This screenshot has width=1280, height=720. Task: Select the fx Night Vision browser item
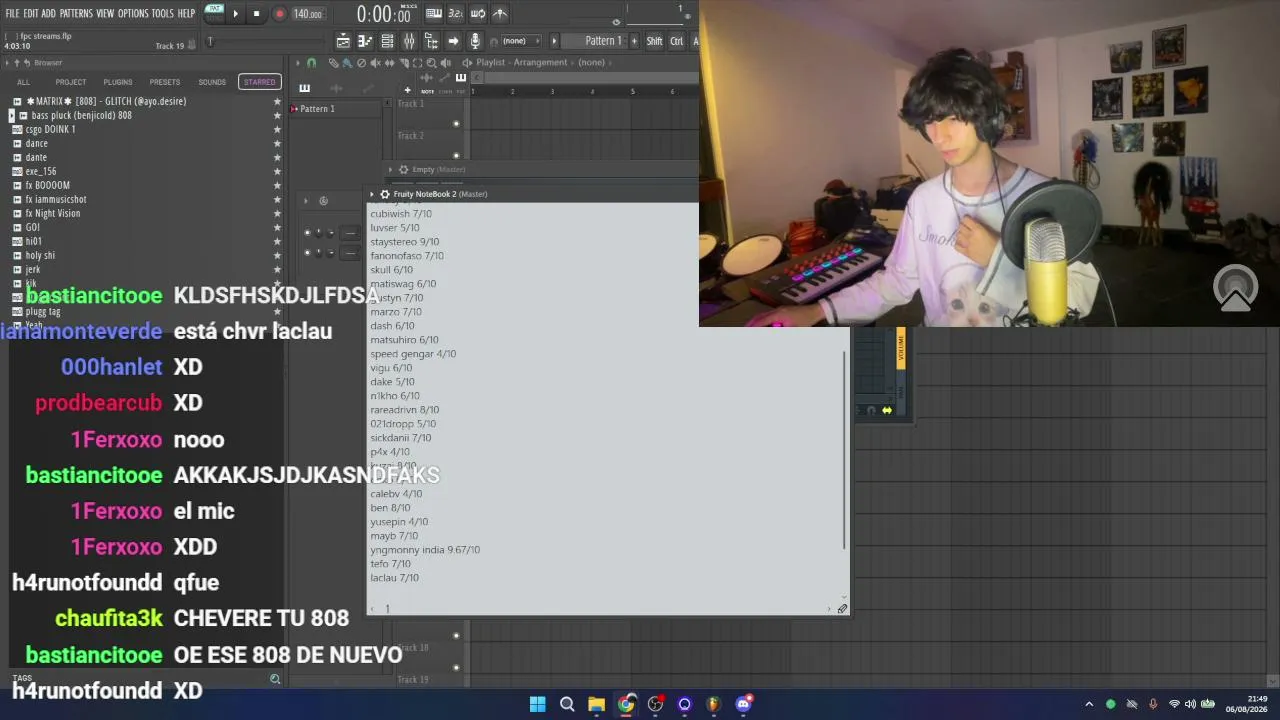53,213
